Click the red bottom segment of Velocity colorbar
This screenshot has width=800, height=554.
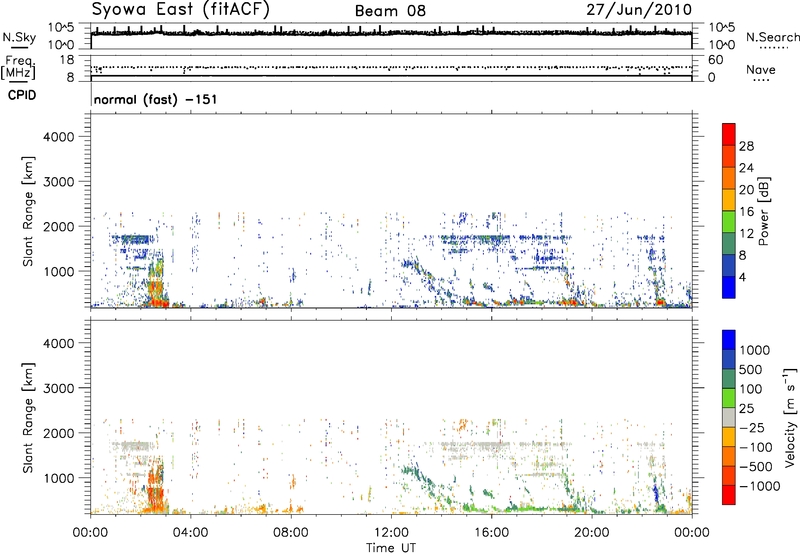click(x=729, y=495)
